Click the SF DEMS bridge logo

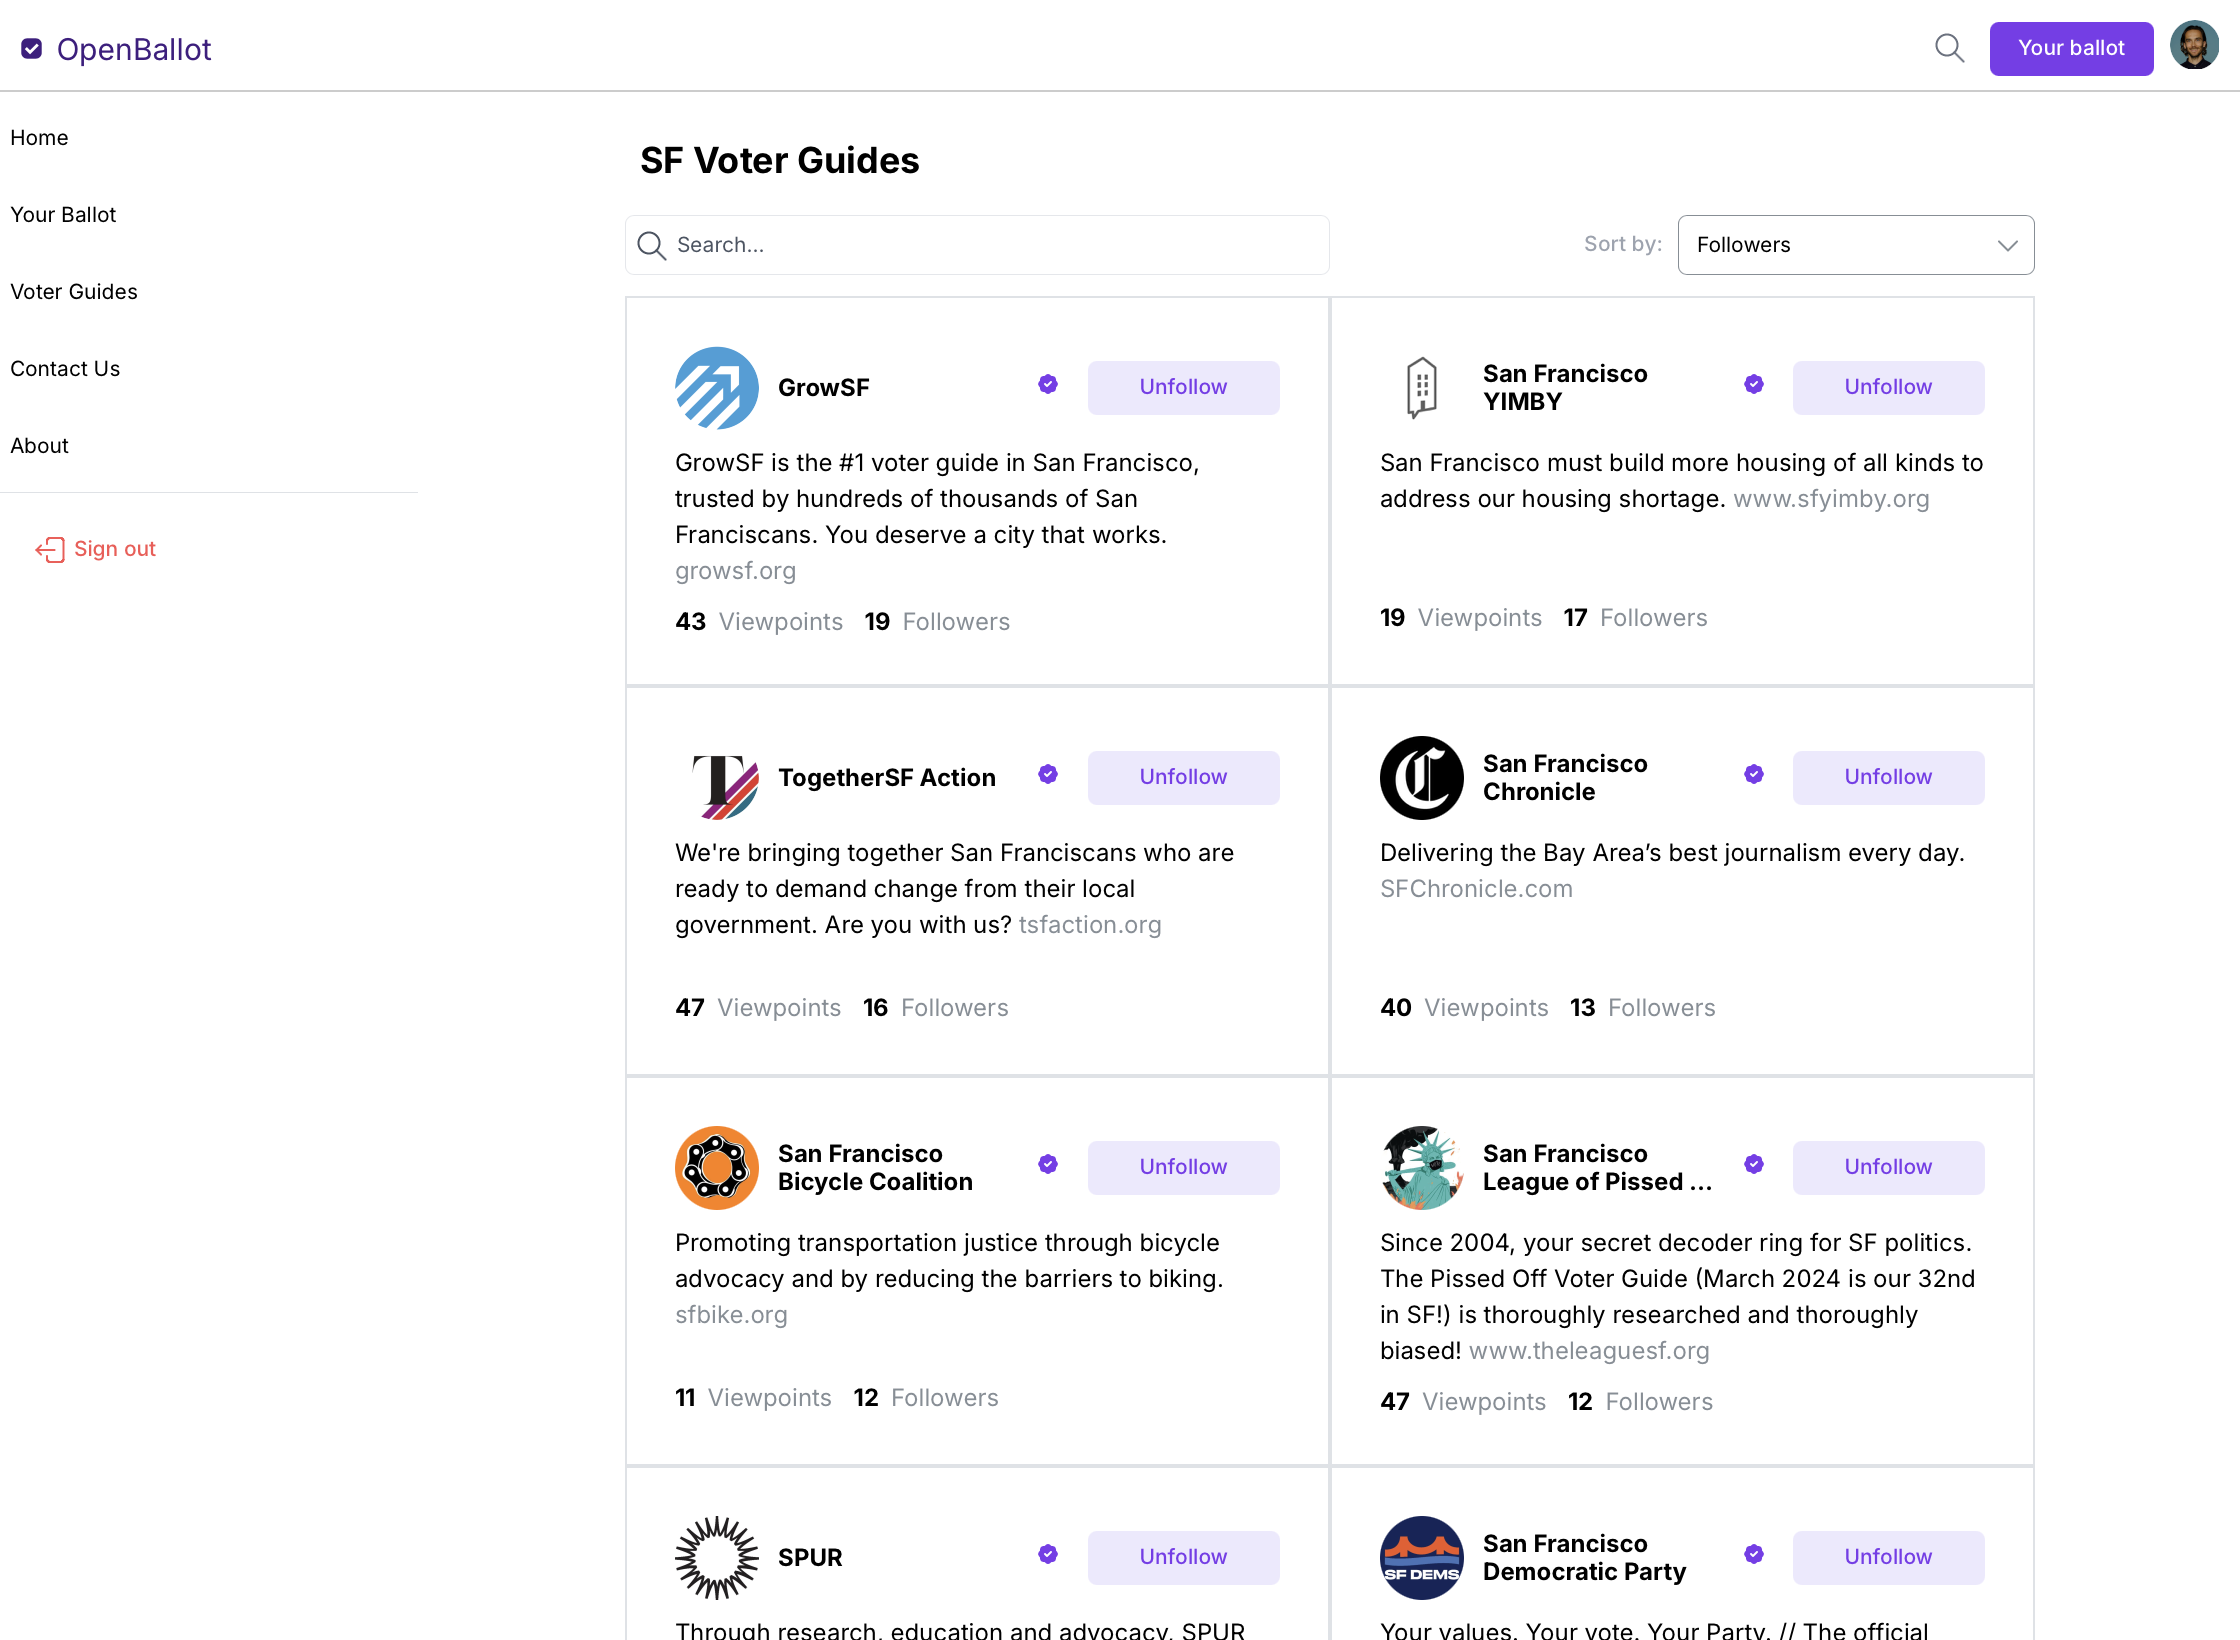(1421, 1558)
